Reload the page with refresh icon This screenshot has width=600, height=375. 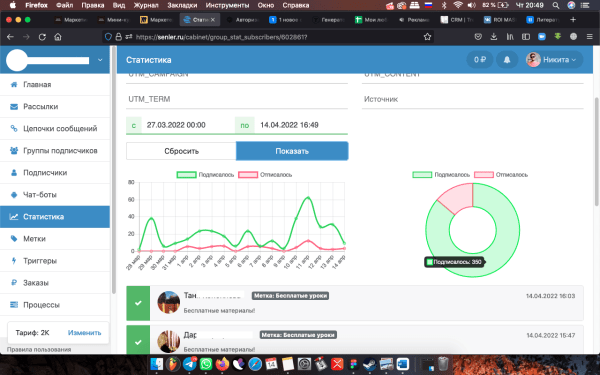[x=42, y=37]
